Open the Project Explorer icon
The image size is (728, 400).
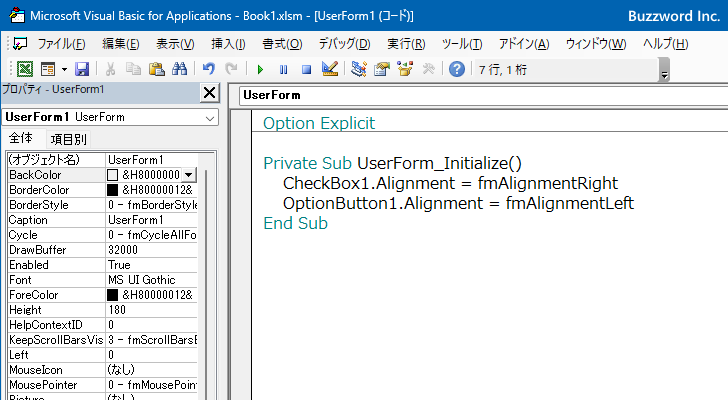(x=358, y=69)
